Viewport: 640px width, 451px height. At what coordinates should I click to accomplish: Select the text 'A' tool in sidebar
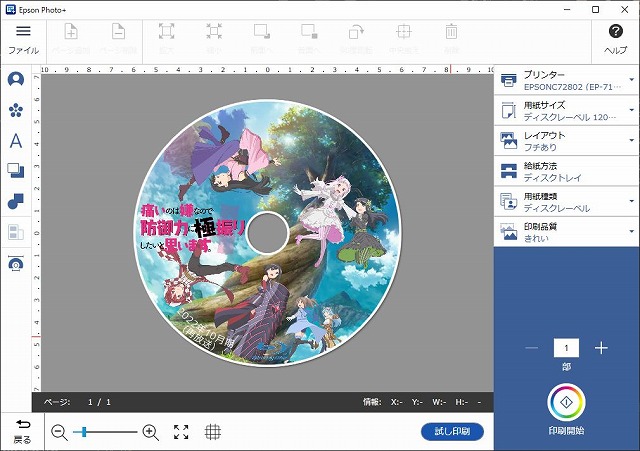point(16,141)
